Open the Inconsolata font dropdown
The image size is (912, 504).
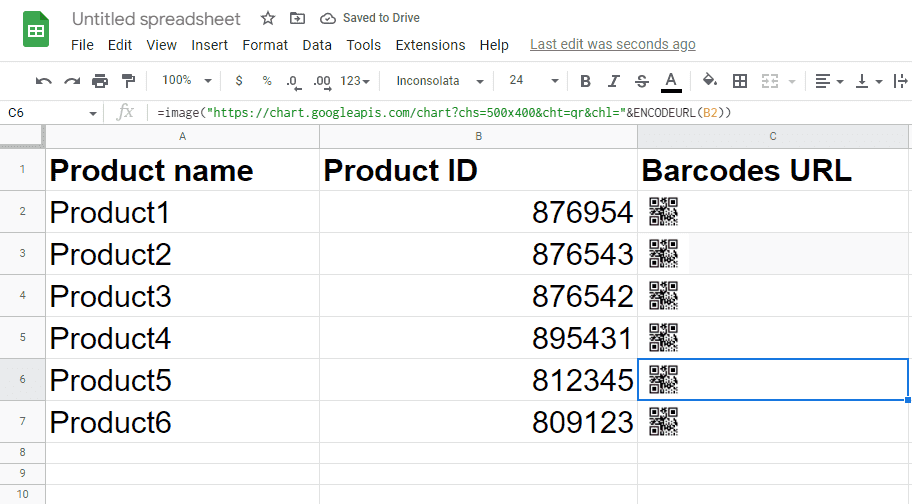click(x=439, y=81)
